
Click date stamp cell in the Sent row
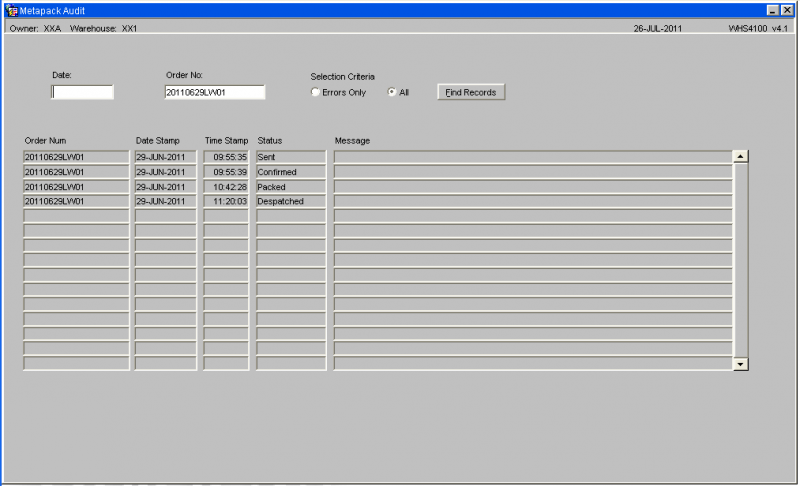165,157
